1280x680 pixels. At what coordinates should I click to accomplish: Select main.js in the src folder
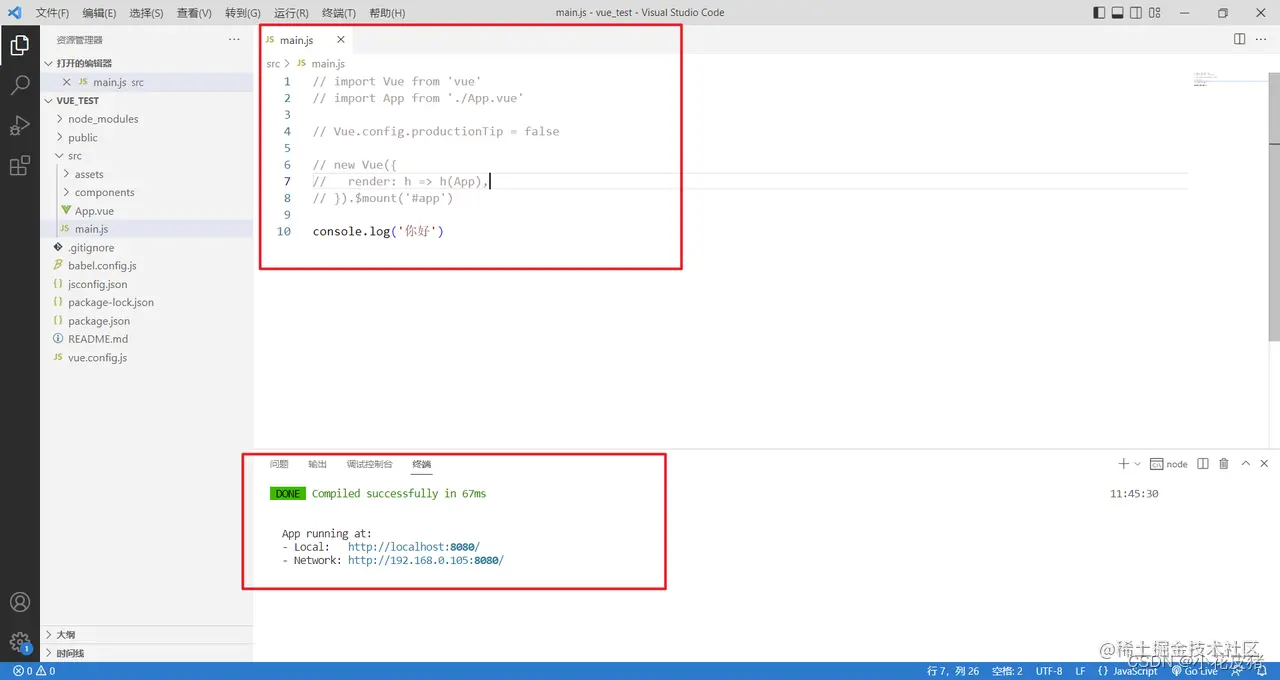click(x=147, y=229)
